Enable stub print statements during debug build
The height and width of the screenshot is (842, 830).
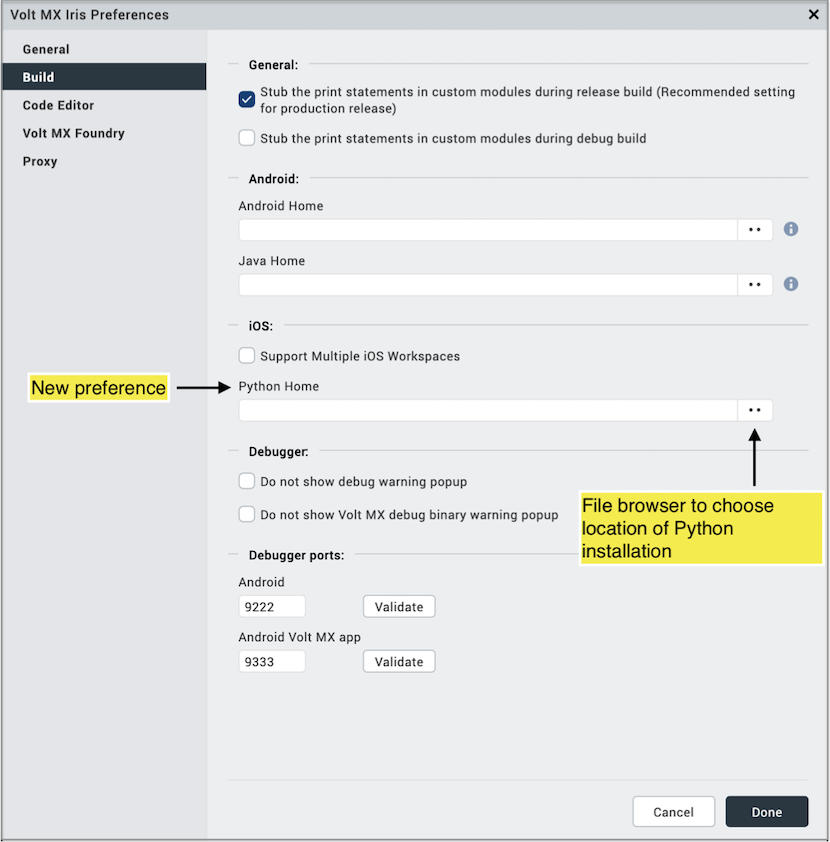tap(247, 138)
